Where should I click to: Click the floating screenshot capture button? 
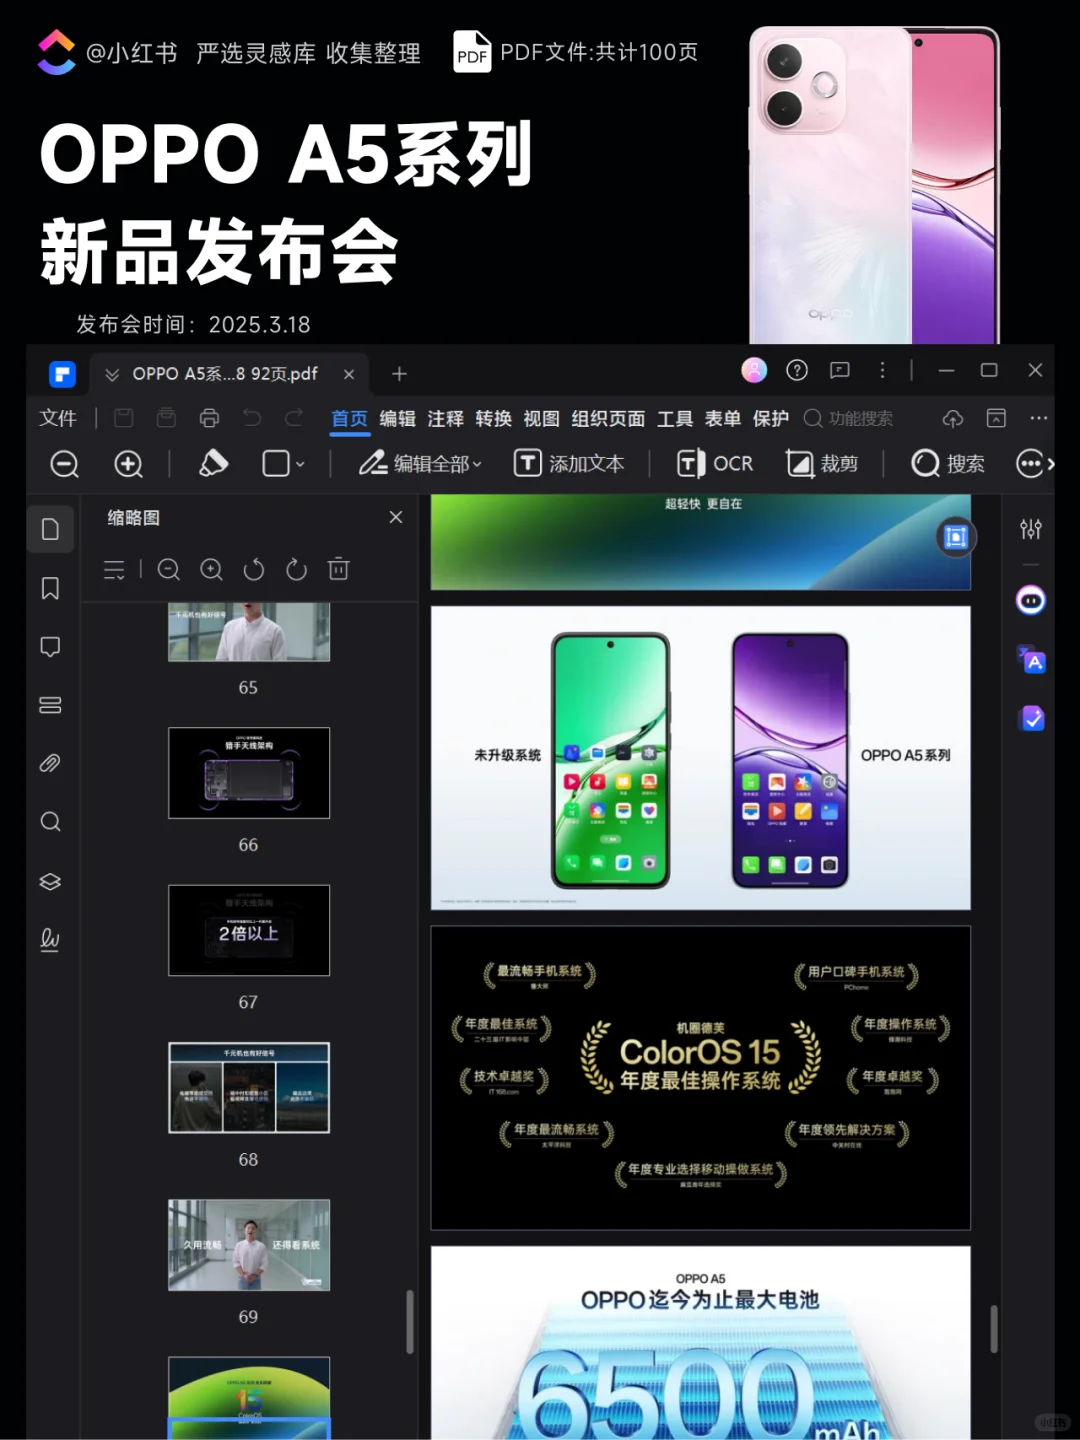pos(955,537)
